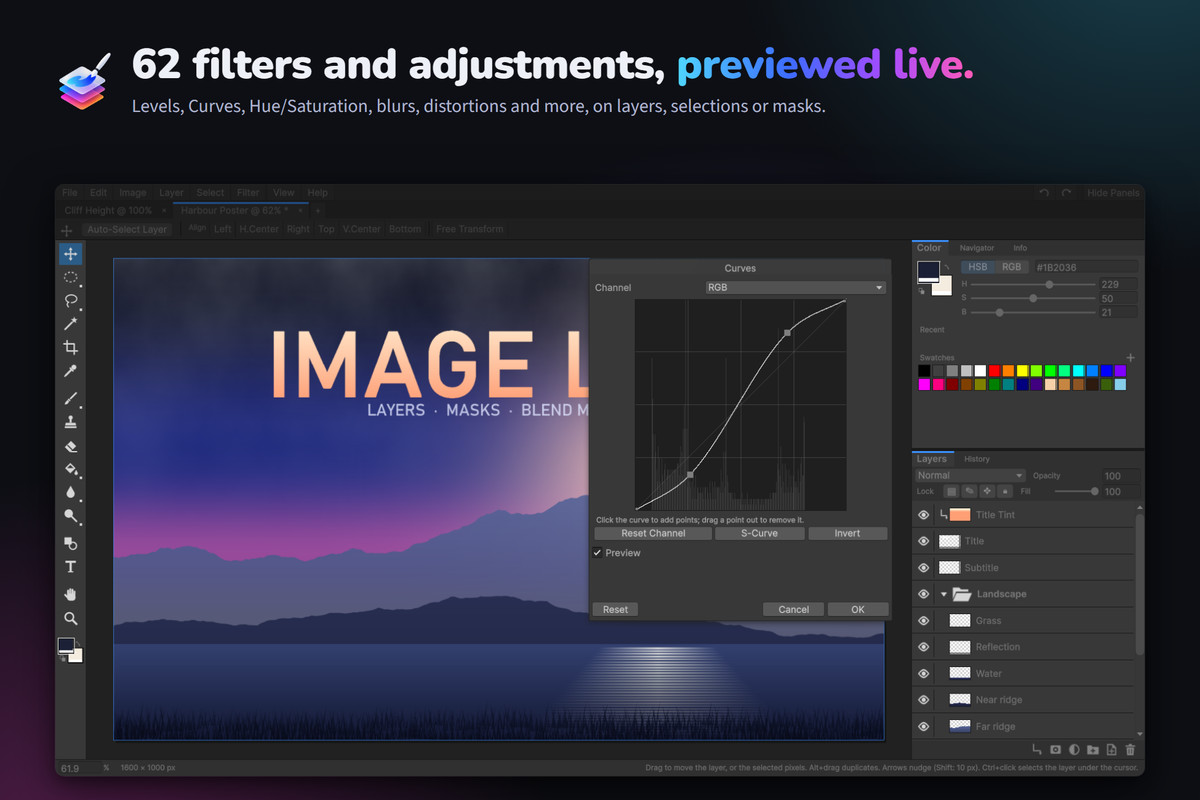Screen dimensions: 1200x800
Task: Open the Filter menu
Action: [x=248, y=193]
